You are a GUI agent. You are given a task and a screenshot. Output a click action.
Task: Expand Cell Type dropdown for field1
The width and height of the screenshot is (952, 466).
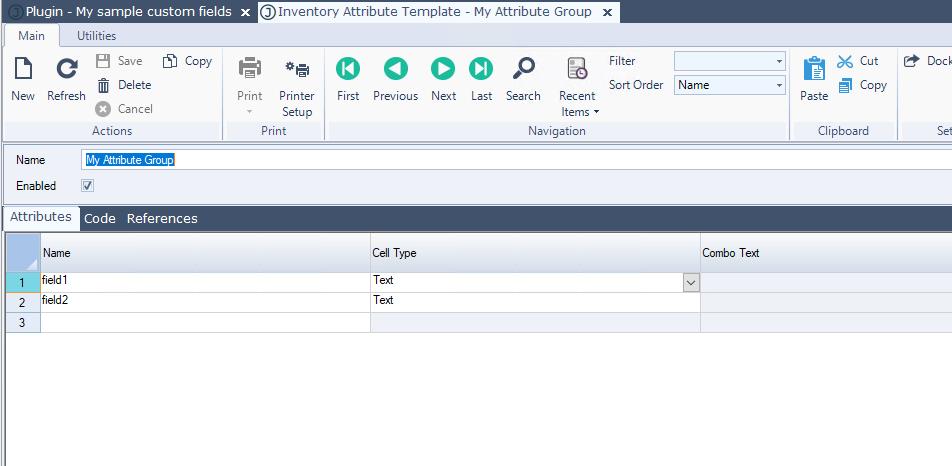click(690, 283)
